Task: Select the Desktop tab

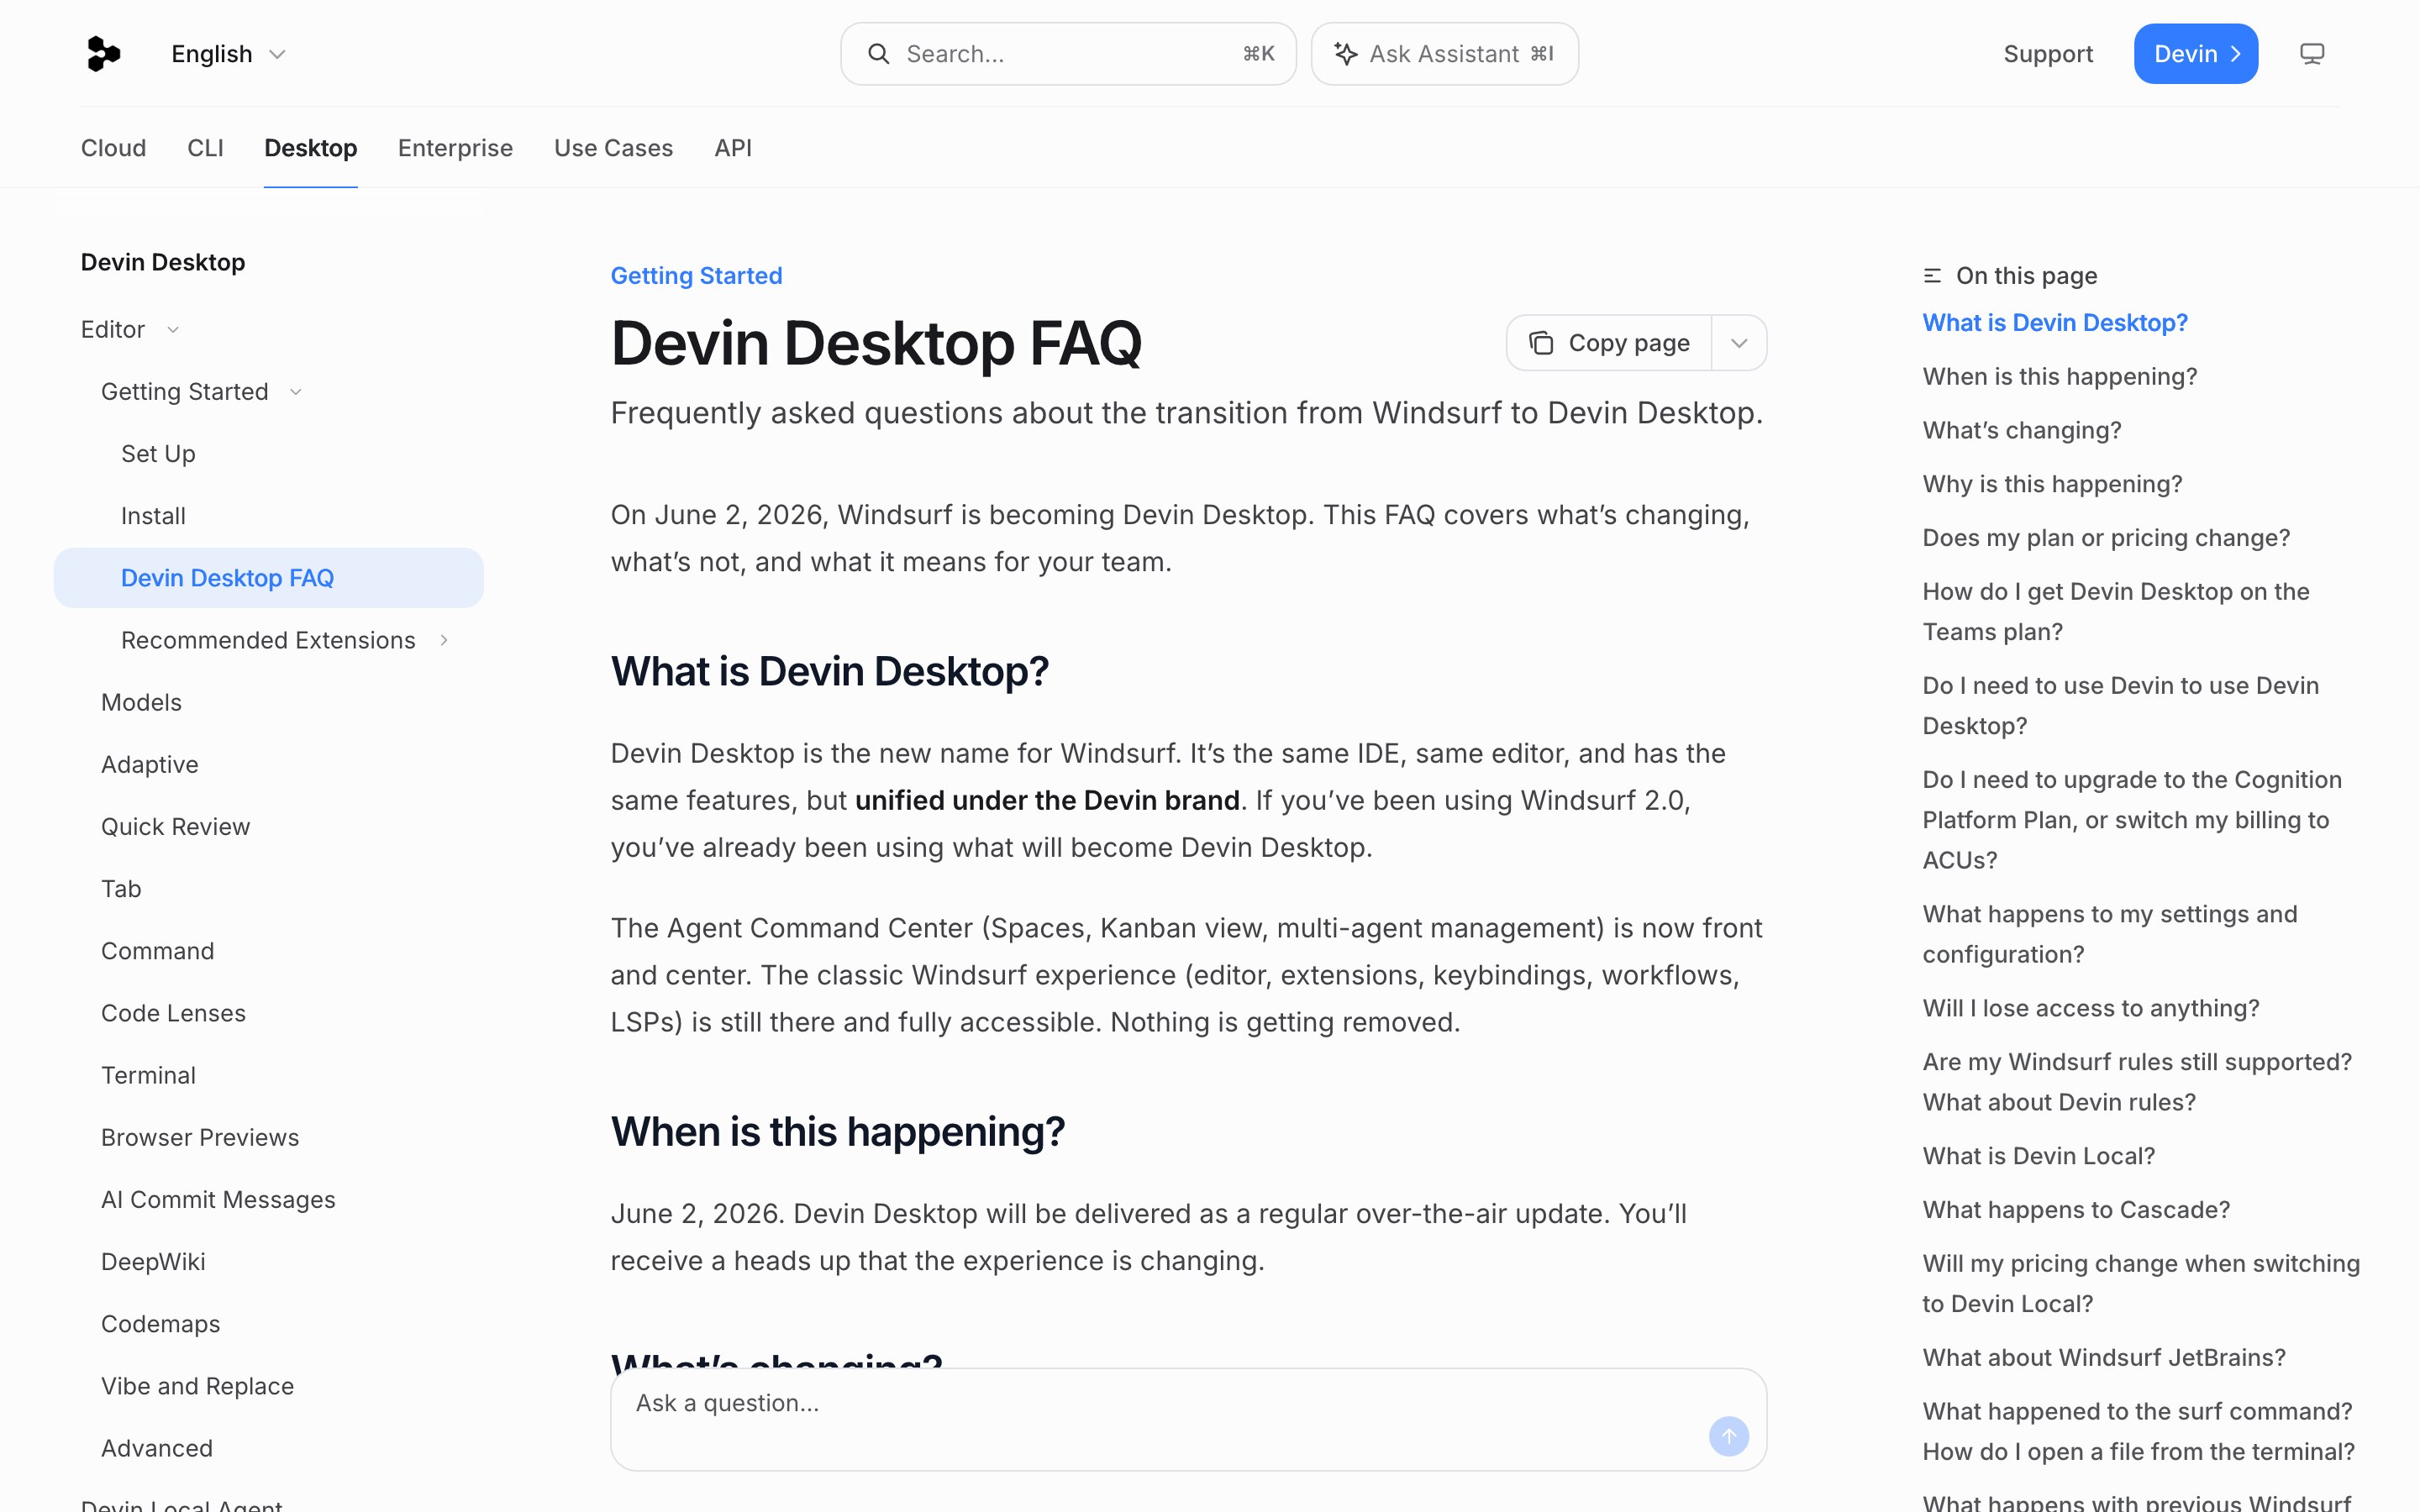Action: pos(310,148)
